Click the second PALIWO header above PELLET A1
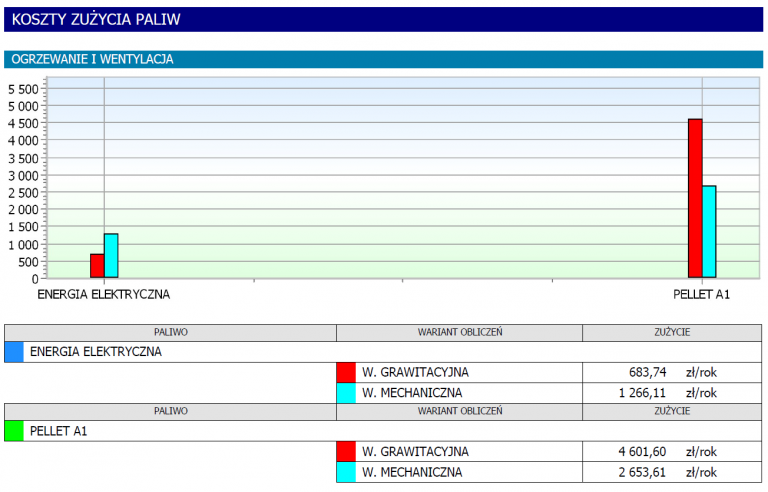Screen dimensions: 768x492 [170, 412]
